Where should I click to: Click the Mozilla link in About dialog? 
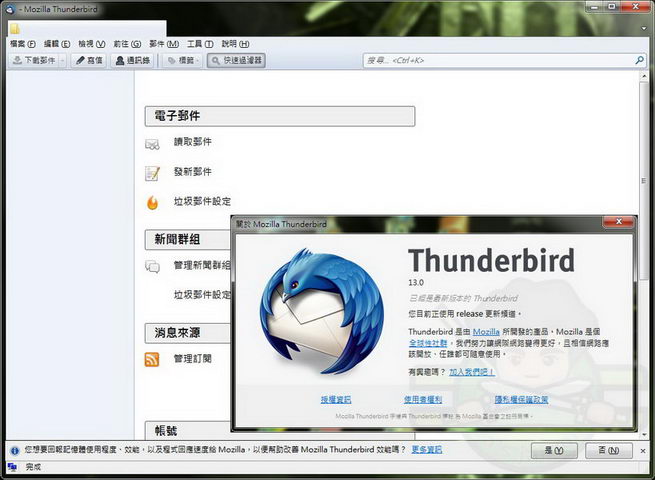pyautogui.click(x=486, y=330)
